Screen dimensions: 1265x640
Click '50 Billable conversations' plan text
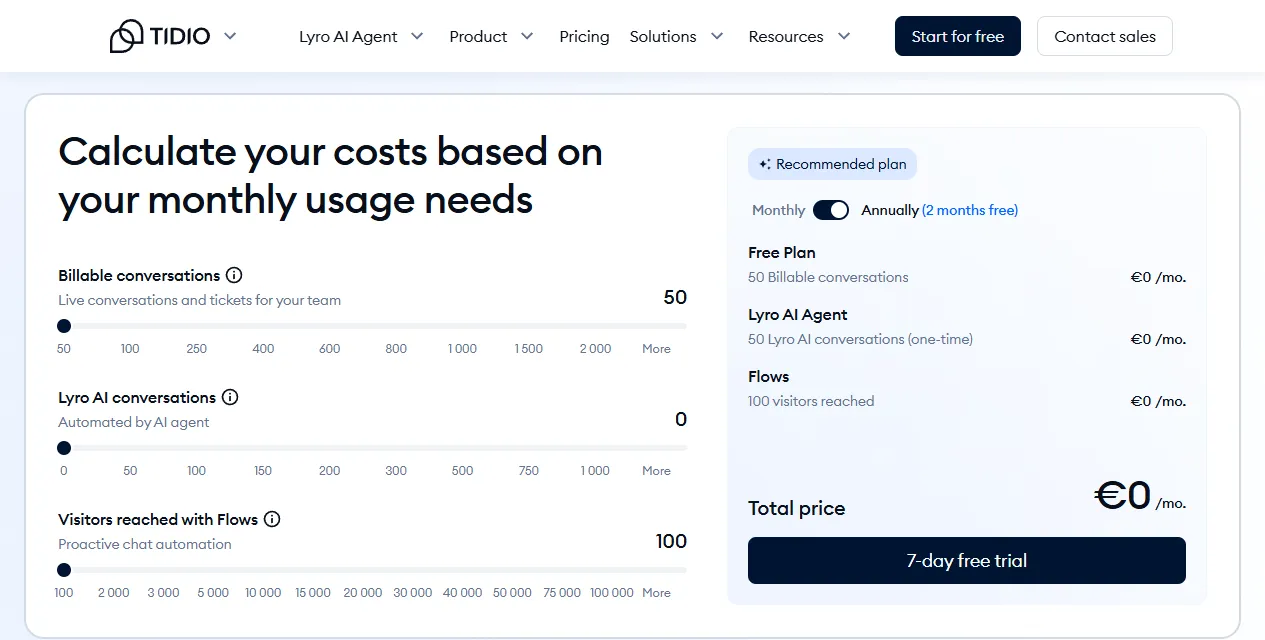click(x=828, y=277)
